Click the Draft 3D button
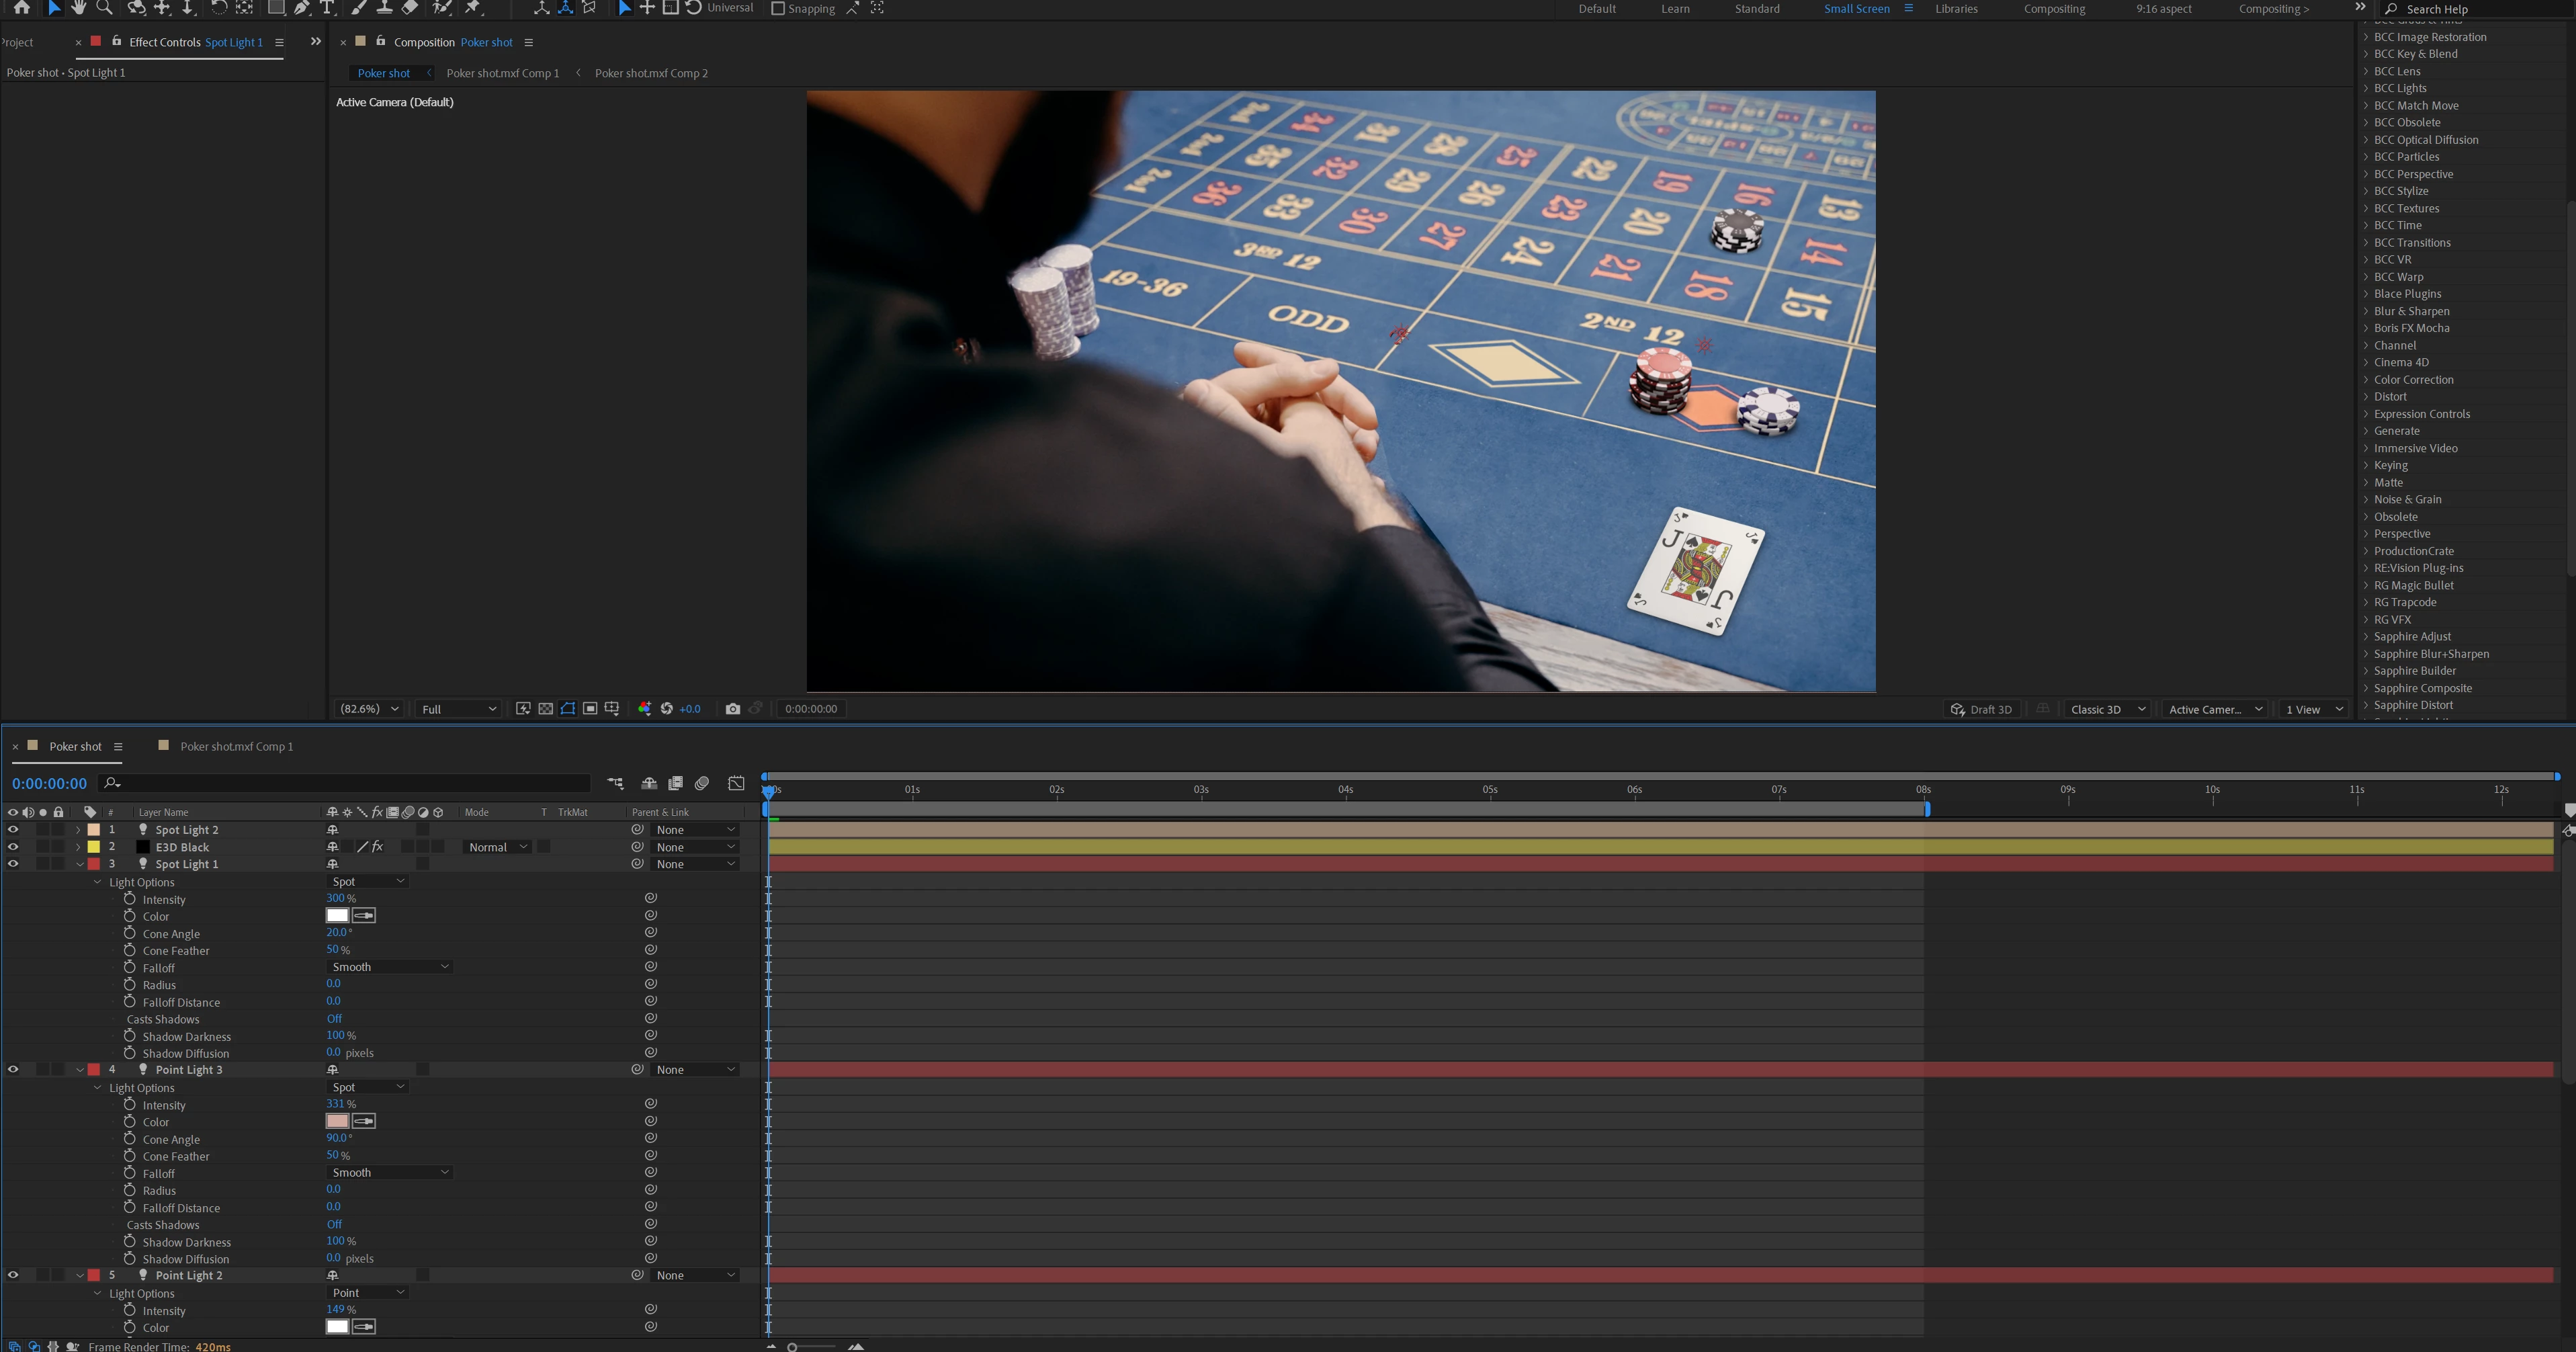Viewport: 2576px width, 1352px height. coord(1981,709)
